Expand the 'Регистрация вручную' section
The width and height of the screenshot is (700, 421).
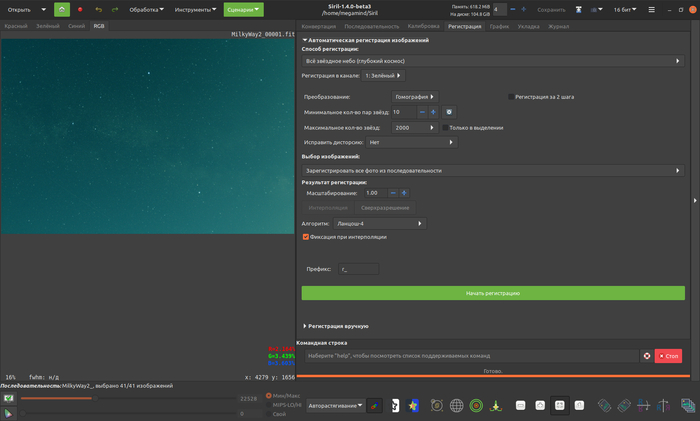pos(338,326)
